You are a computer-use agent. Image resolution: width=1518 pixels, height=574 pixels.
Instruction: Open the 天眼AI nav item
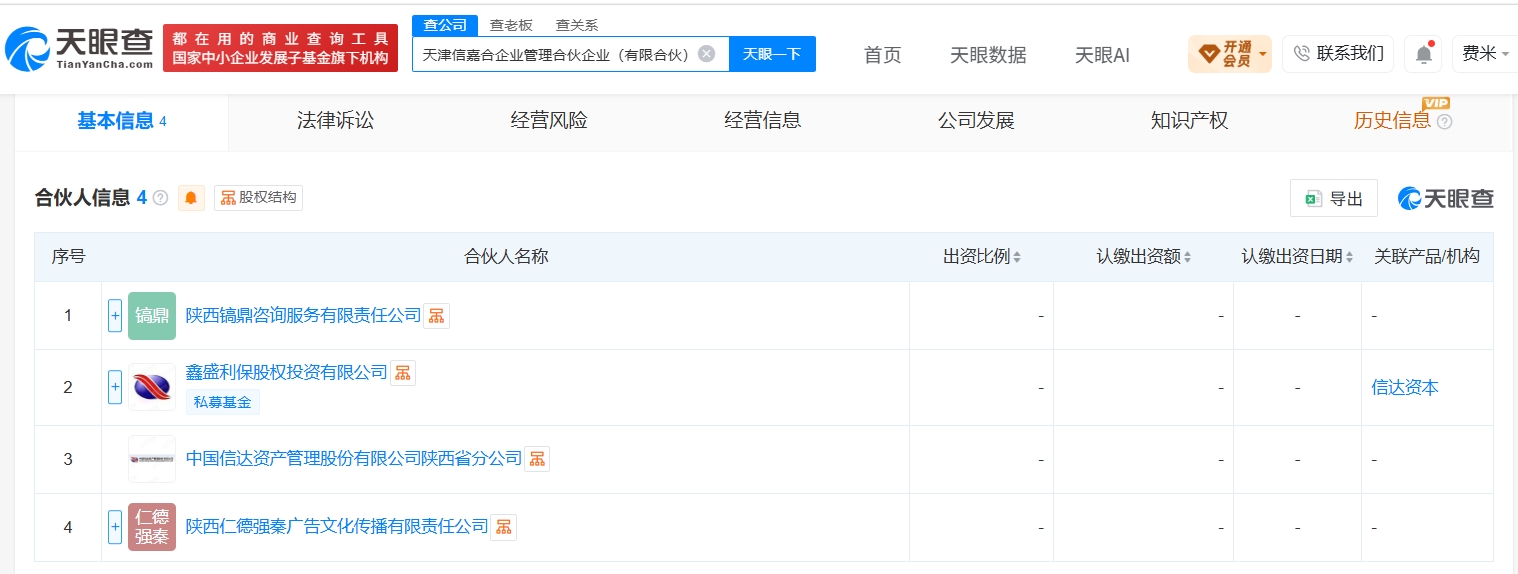1102,55
